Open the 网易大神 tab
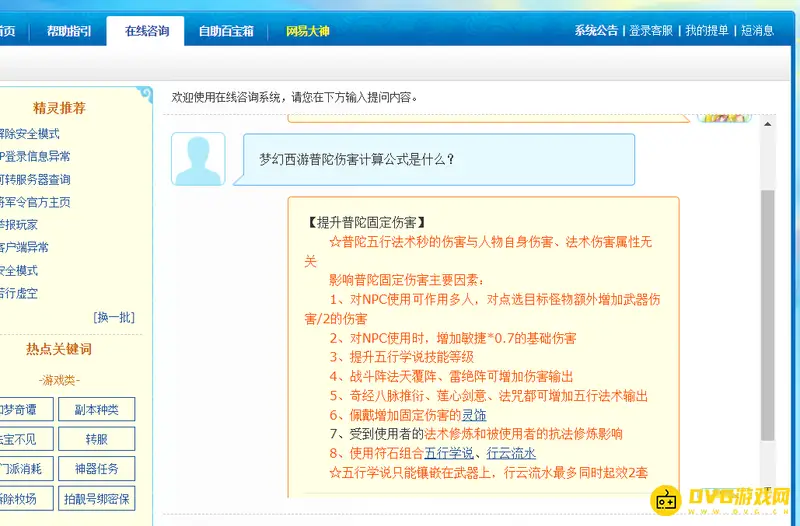The width and height of the screenshot is (800, 526). point(307,31)
